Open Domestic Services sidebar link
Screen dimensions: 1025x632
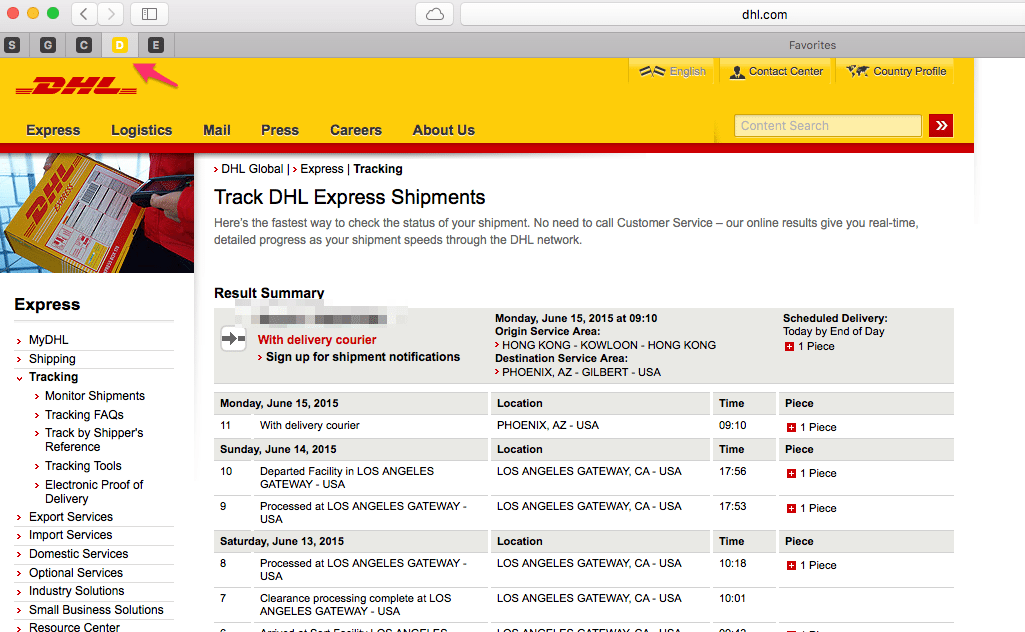tap(78, 554)
